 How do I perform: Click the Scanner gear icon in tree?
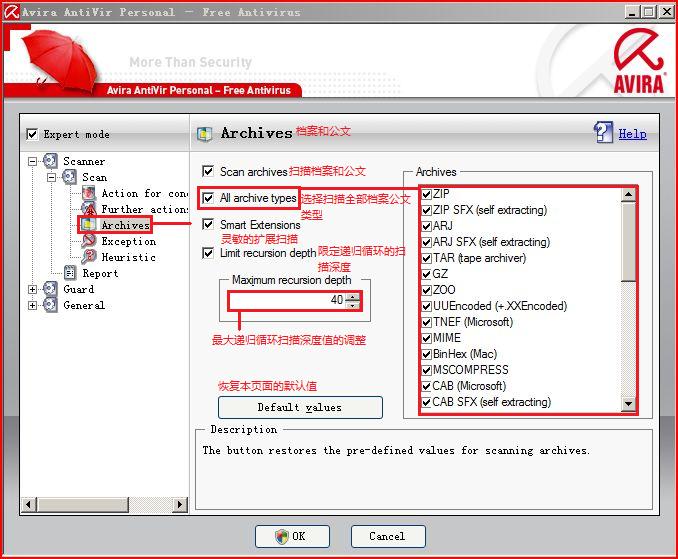[x=50, y=161]
